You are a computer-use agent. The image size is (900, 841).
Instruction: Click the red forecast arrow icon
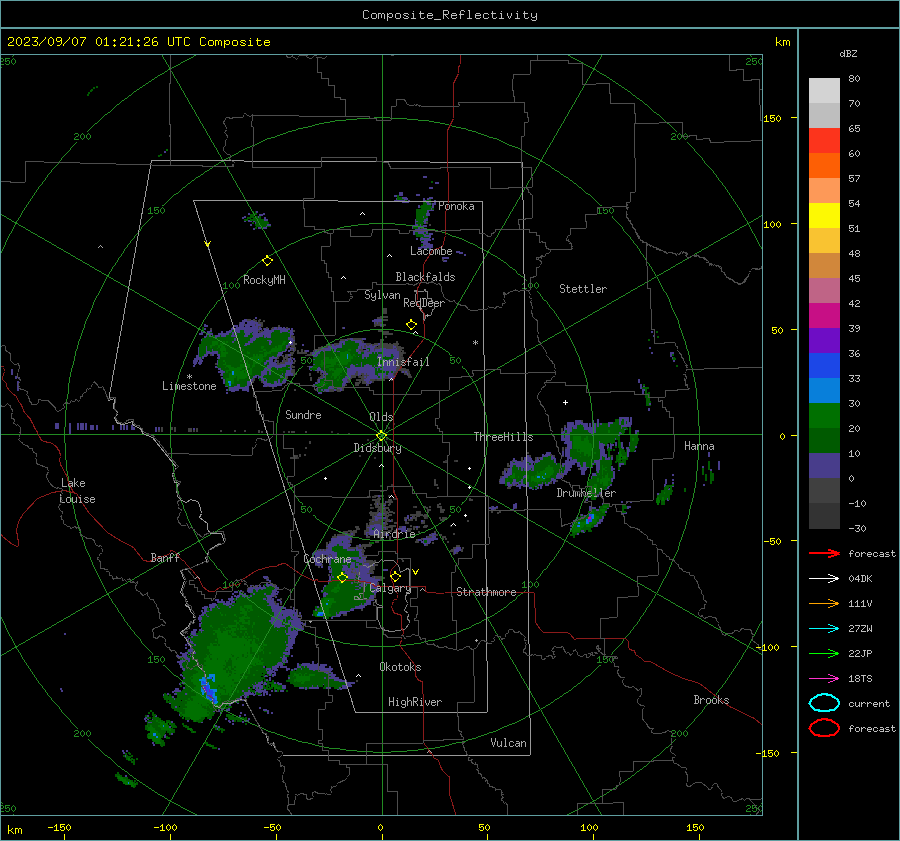(x=824, y=553)
